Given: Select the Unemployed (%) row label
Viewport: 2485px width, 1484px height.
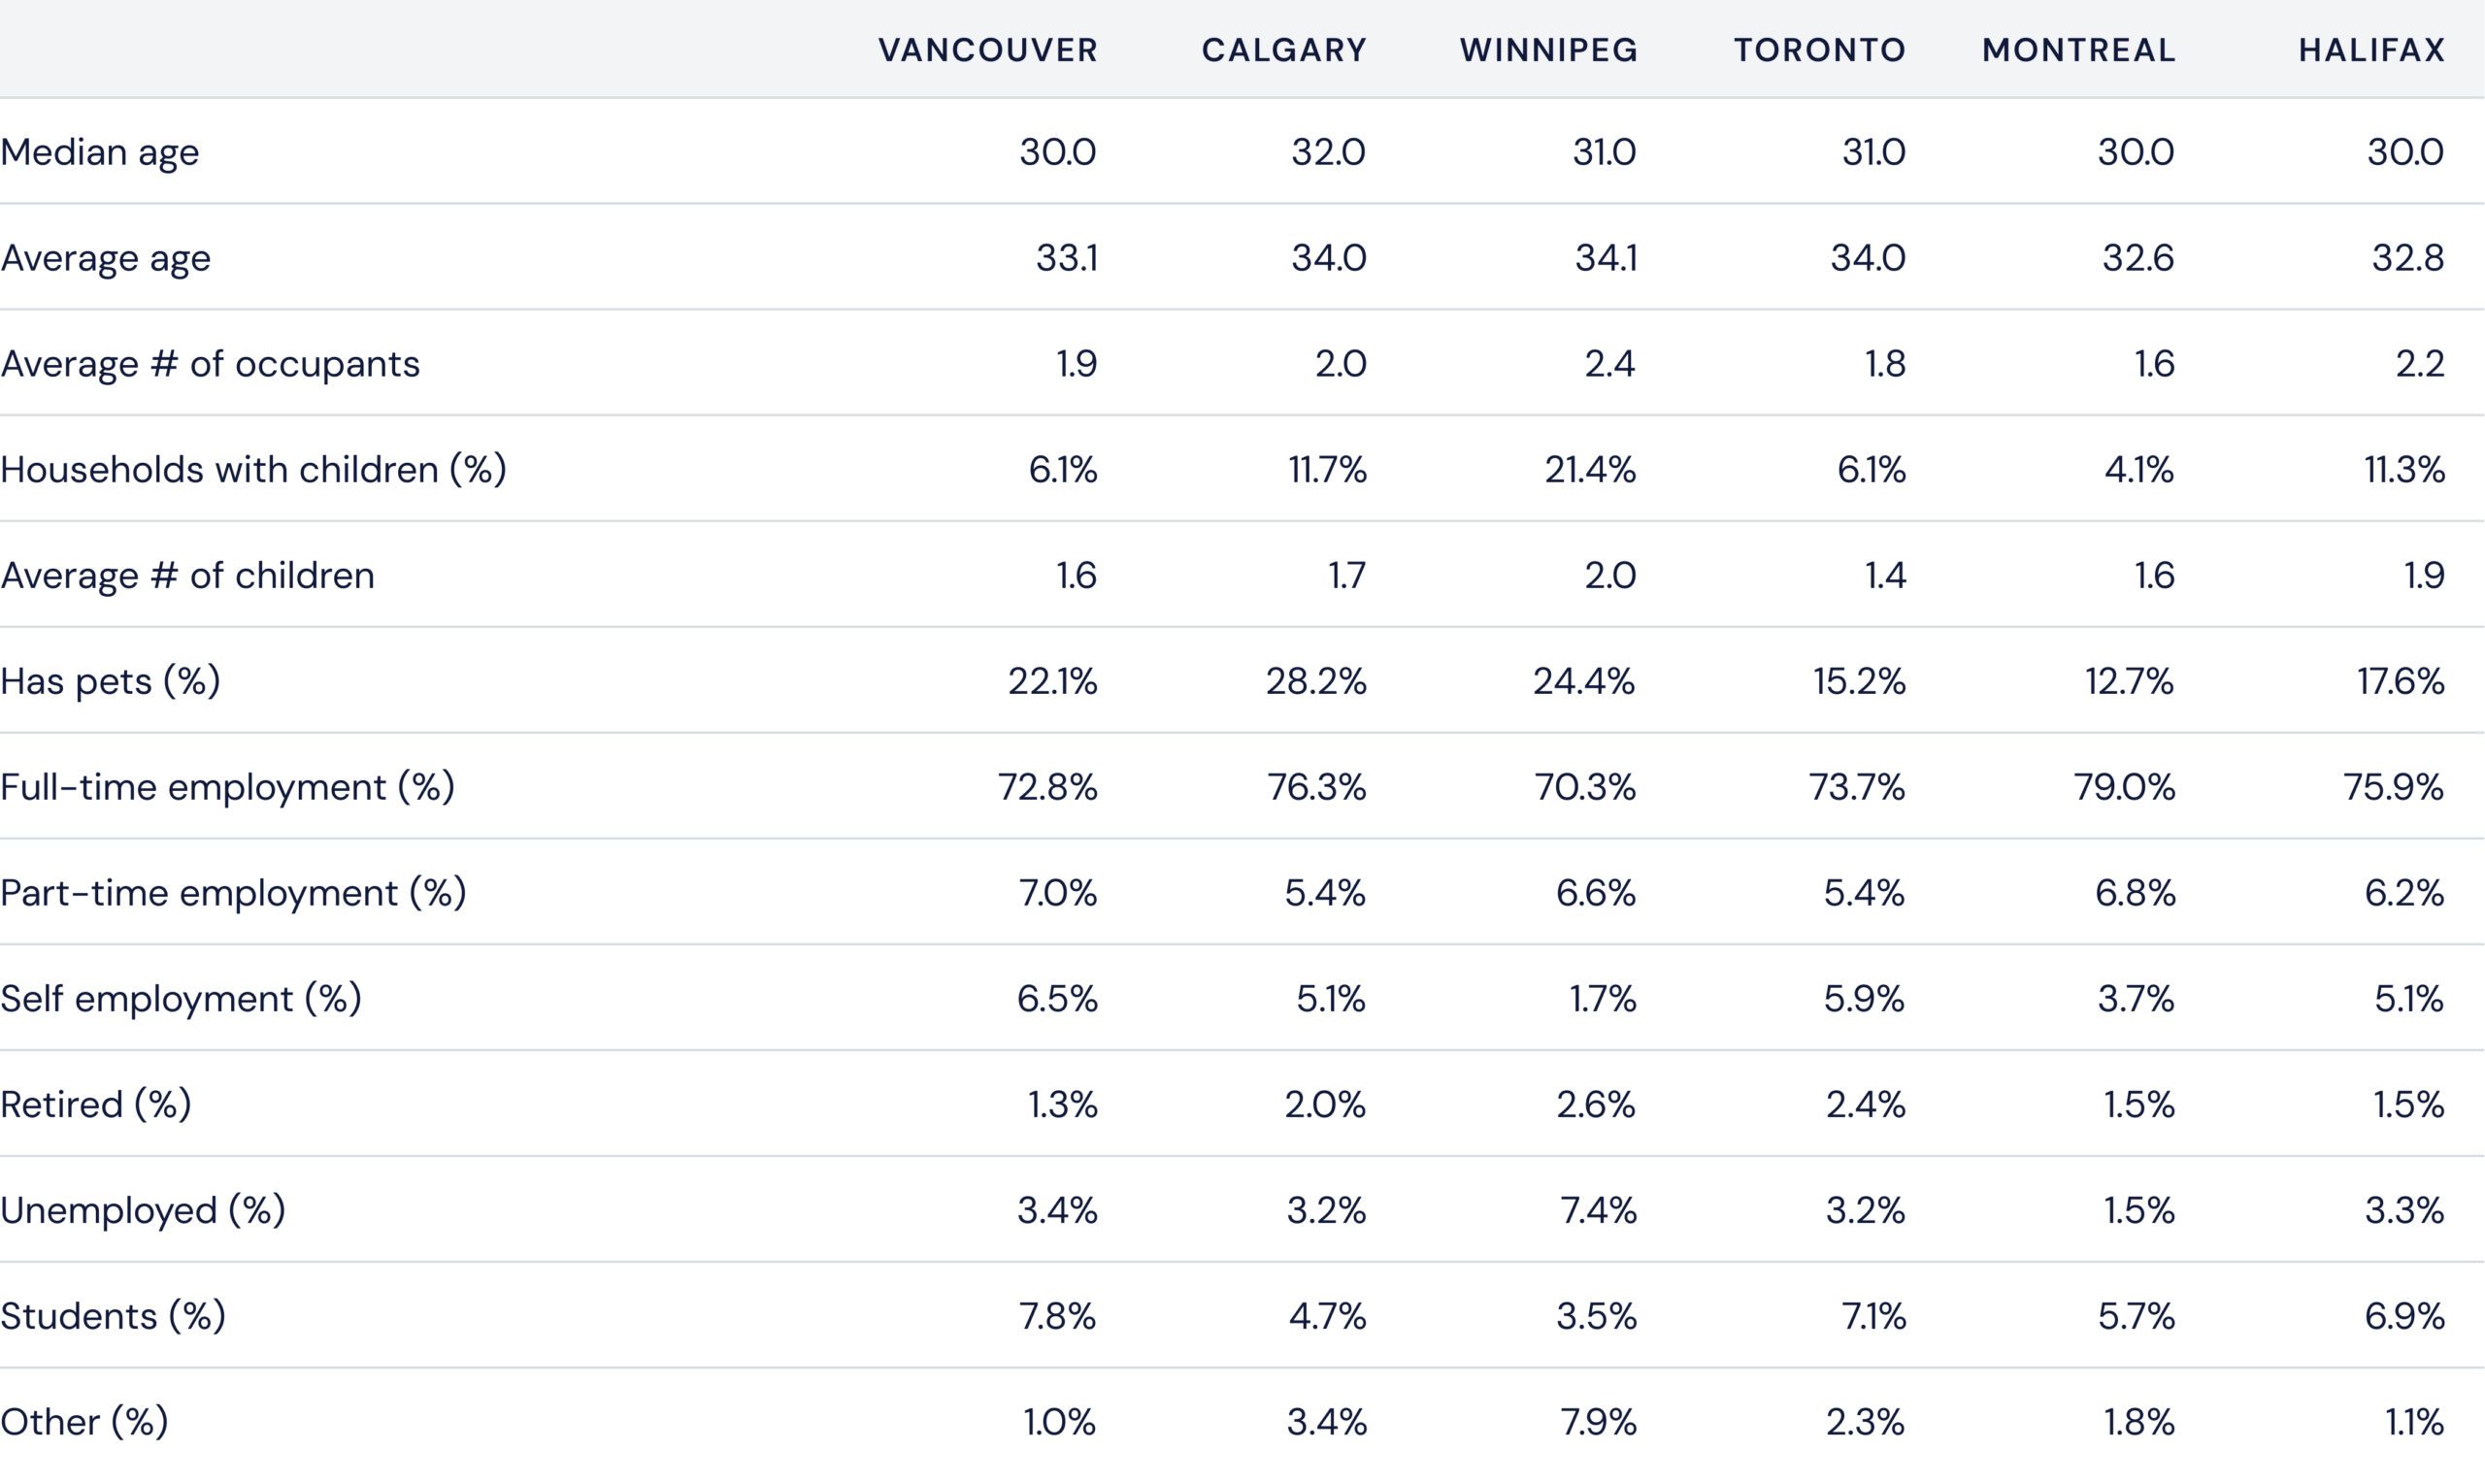Looking at the screenshot, I should (x=143, y=1211).
